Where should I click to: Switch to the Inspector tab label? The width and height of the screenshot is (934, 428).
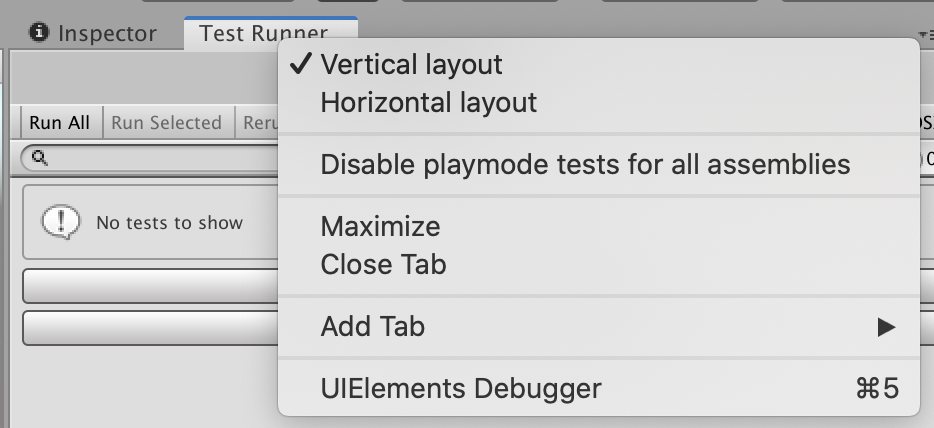pyautogui.click(x=107, y=33)
